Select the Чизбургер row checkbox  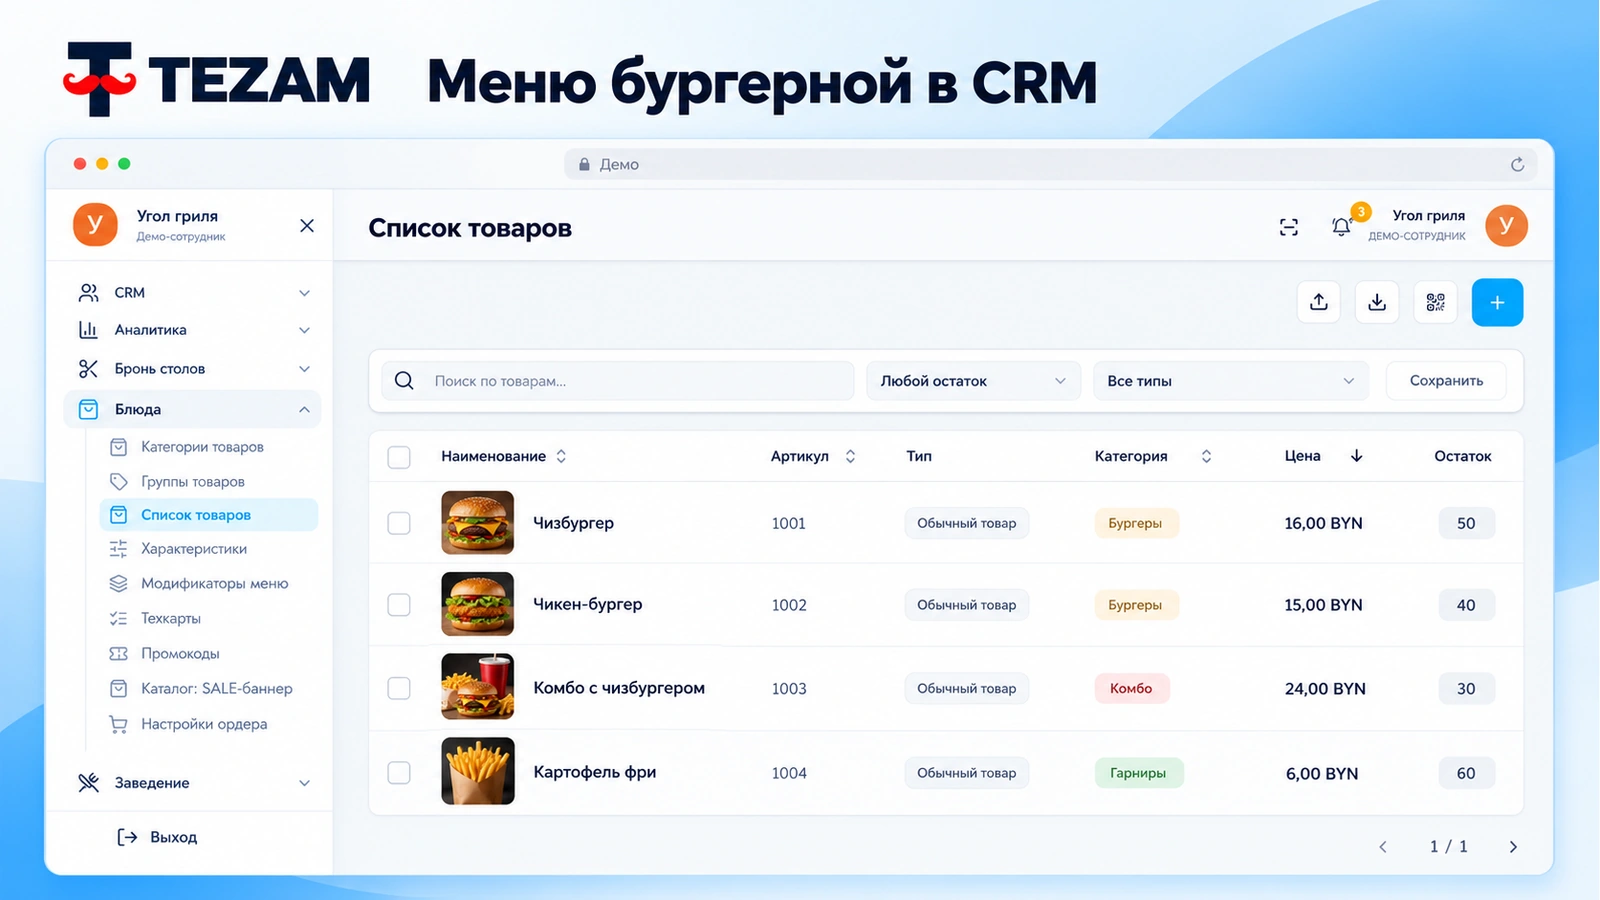[399, 523]
